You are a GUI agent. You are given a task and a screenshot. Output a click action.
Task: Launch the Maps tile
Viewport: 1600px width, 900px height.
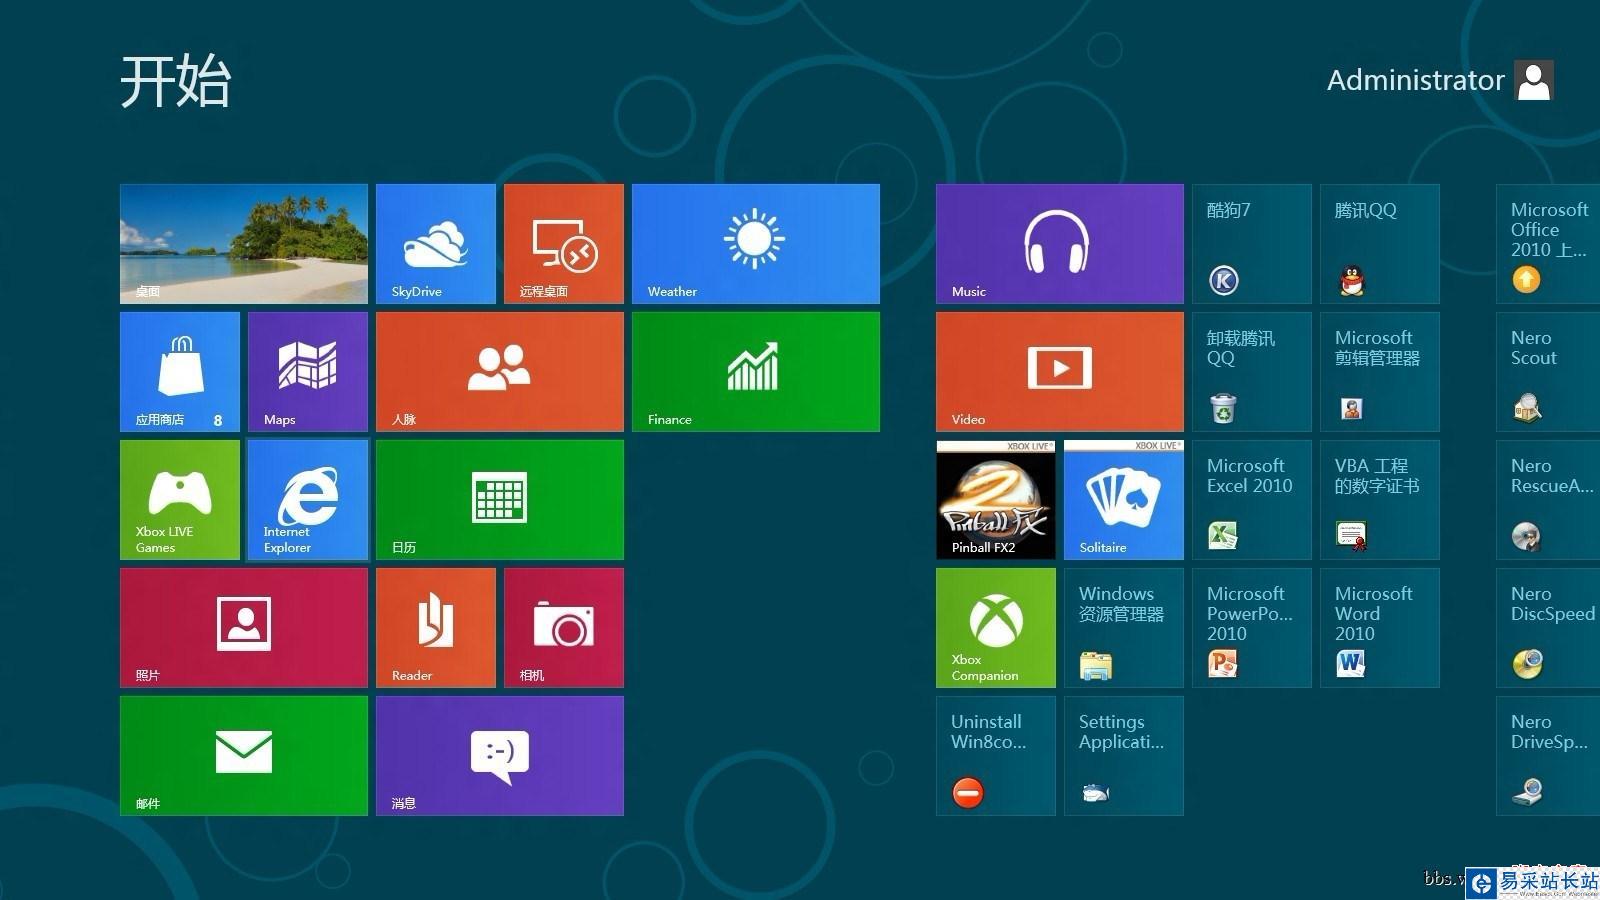[308, 372]
